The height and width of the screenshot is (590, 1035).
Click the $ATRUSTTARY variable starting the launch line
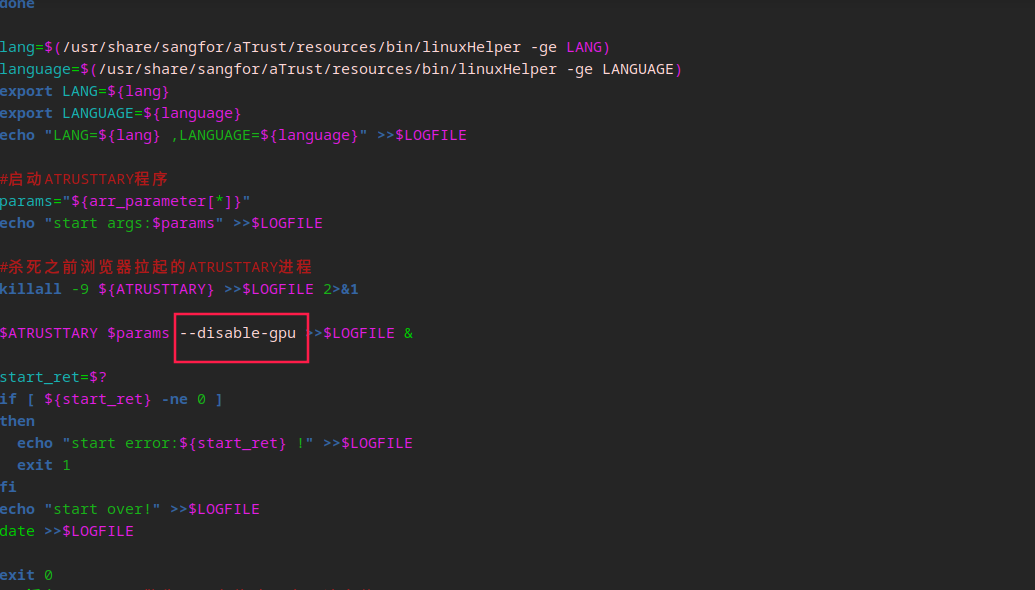(49, 333)
